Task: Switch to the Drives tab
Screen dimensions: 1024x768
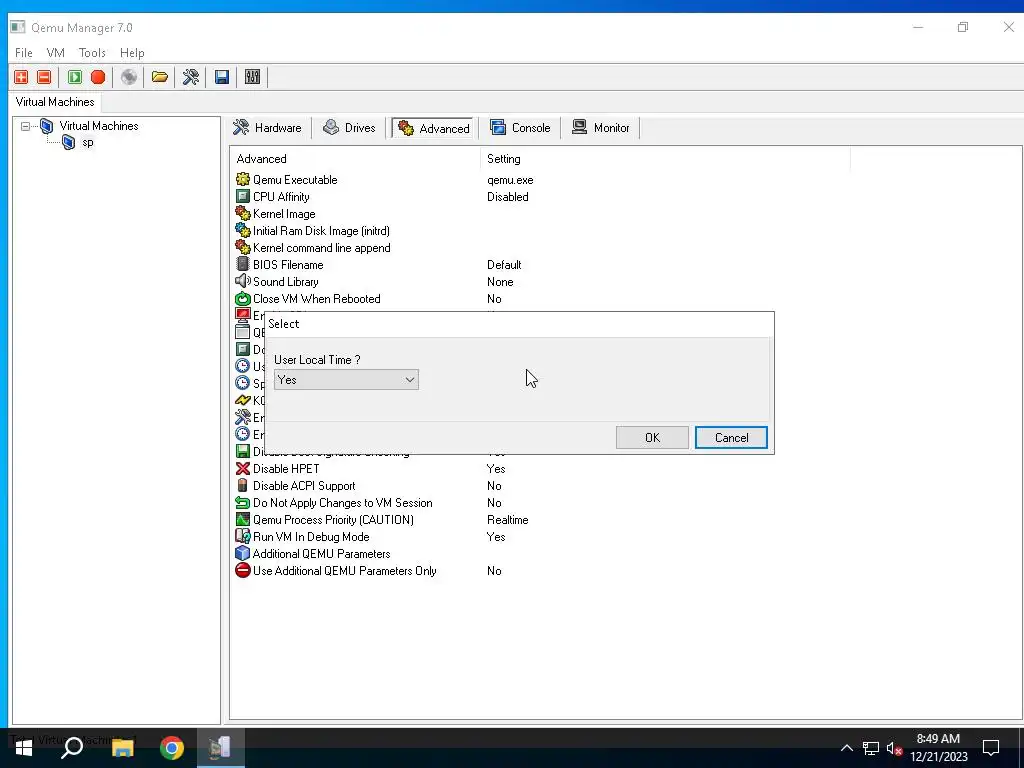Action: [349, 128]
